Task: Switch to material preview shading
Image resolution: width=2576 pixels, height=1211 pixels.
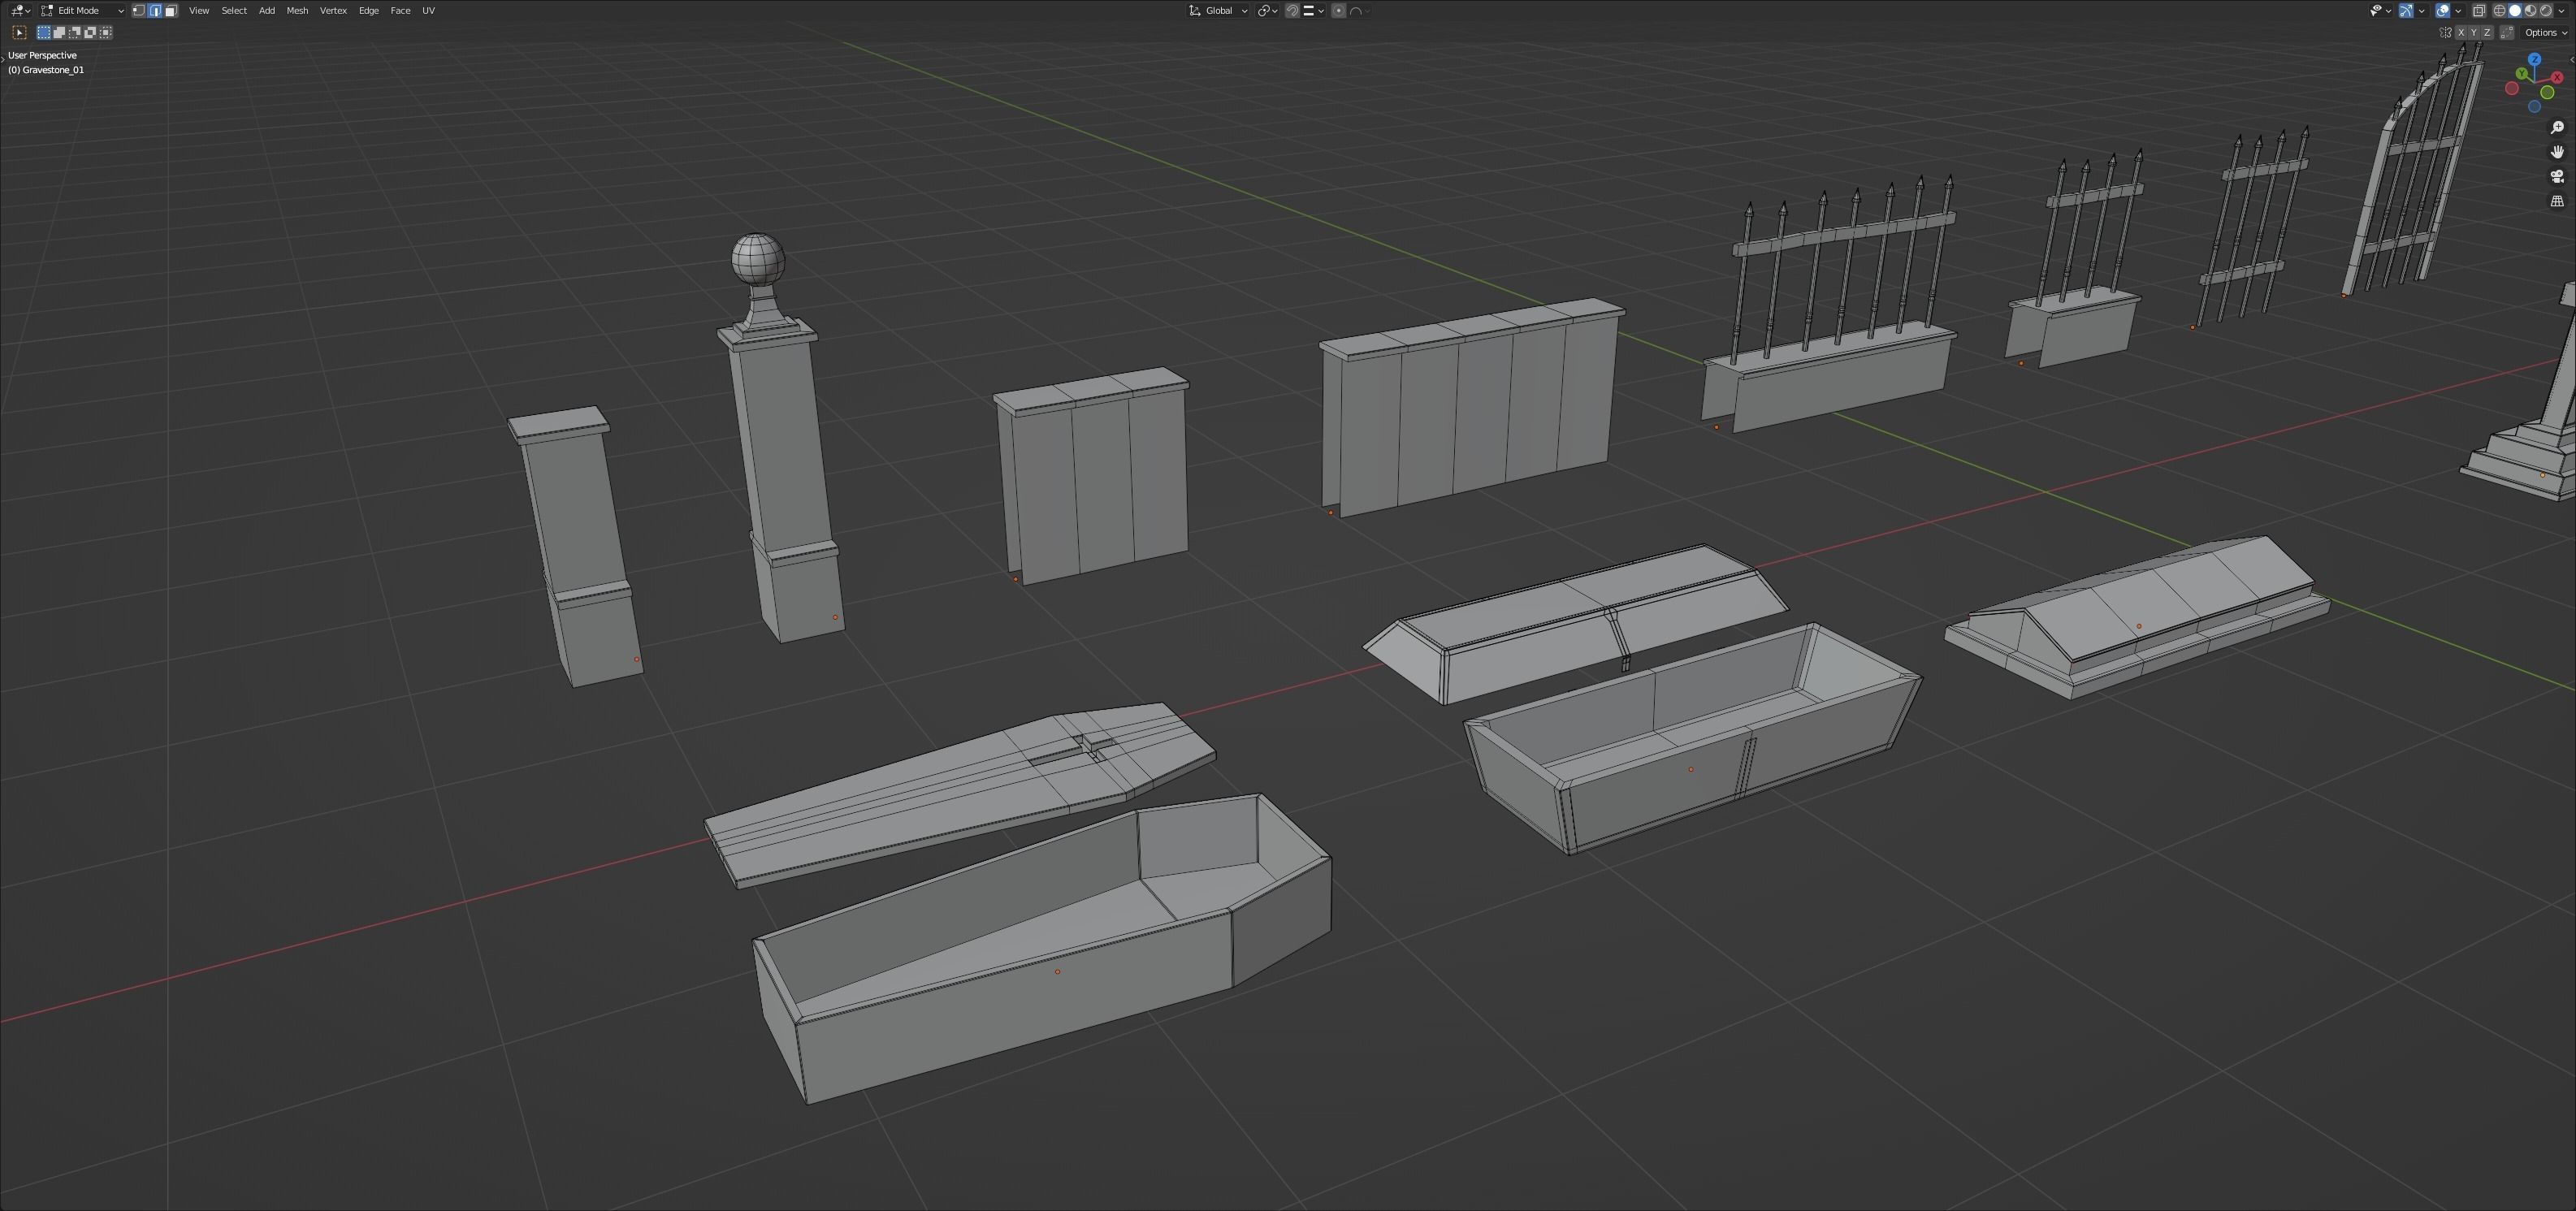Action: pos(2530,11)
